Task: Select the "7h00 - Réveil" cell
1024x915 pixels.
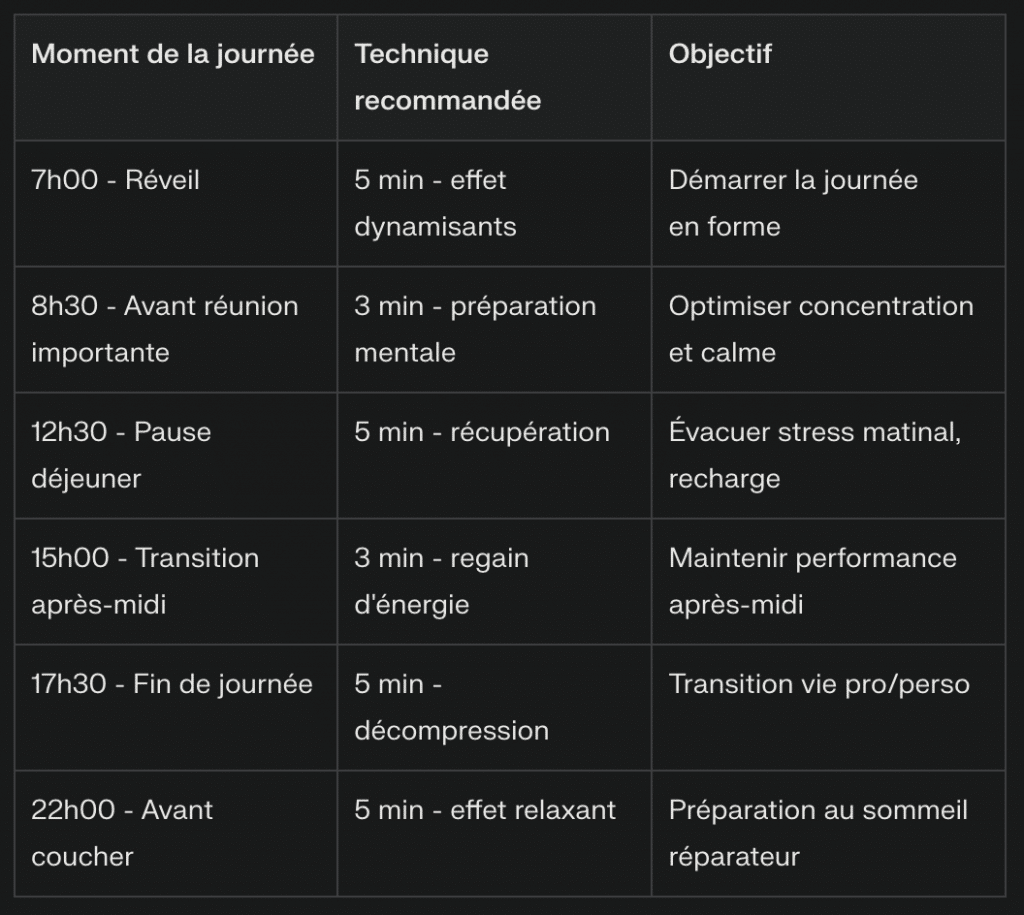Action: pos(116,180)
